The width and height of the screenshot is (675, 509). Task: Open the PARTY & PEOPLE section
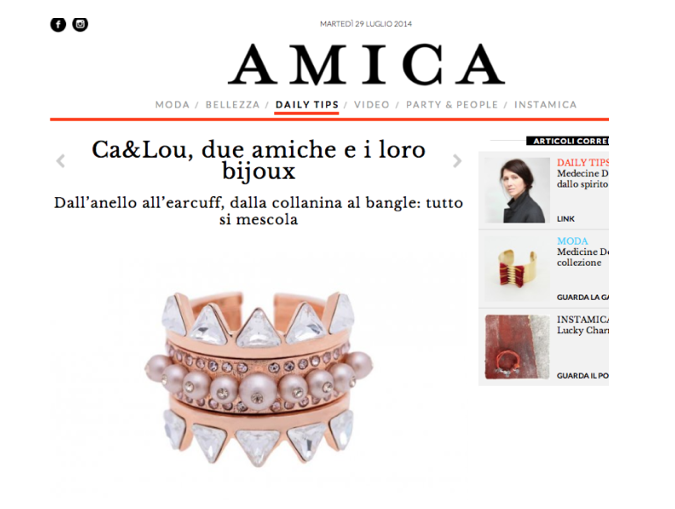pos(452,105)
